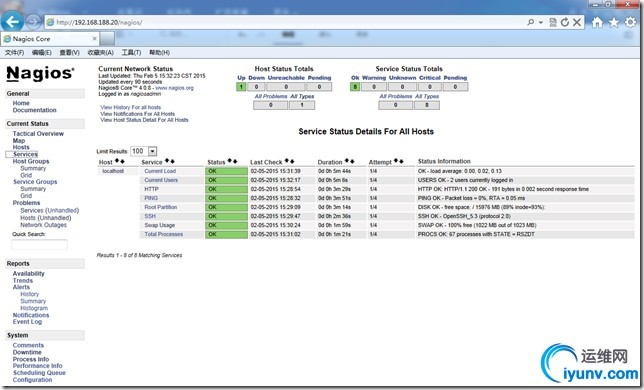The height and width of the screenshot is (390, 644).
Task: Click the browser forward arrow button
Action: click(34, 21)
